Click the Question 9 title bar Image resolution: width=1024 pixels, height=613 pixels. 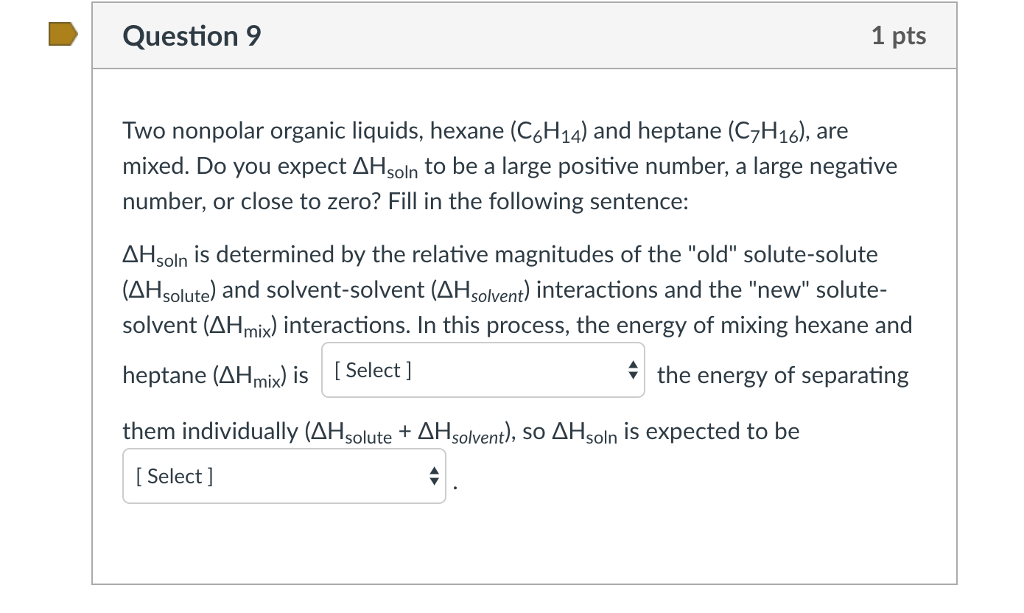(x=525, y=35)
